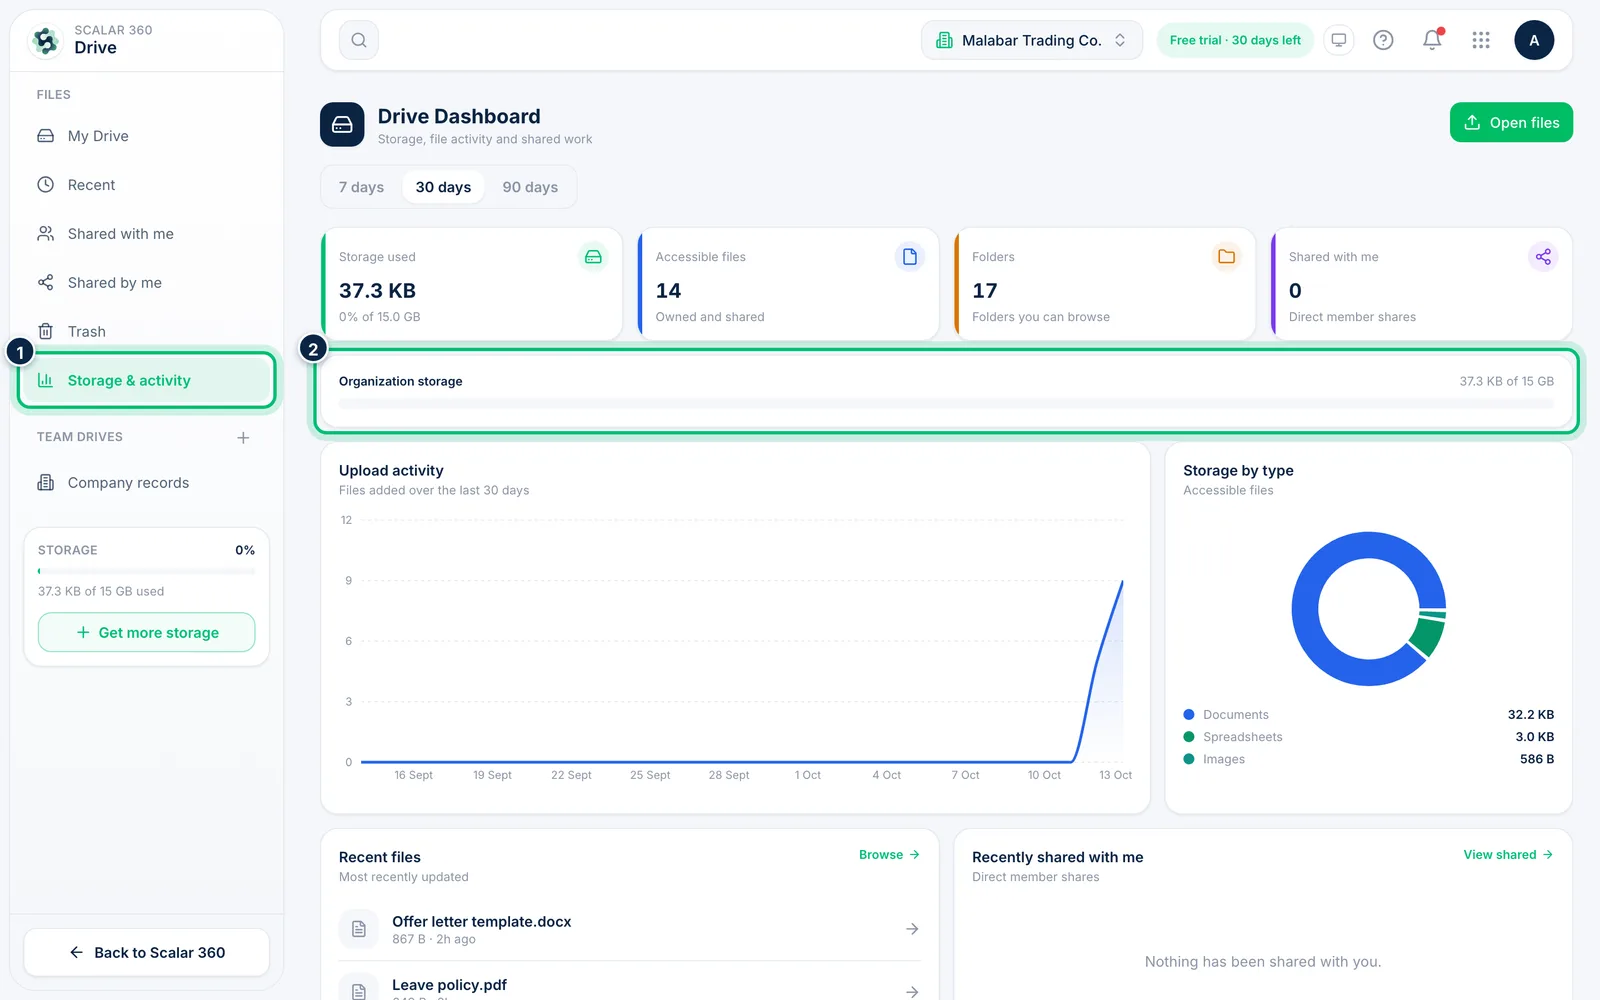The width and height of the screenshot is (1600, 1000).
Task: Click the Leave policy.pdf file name
Action: 449,985
